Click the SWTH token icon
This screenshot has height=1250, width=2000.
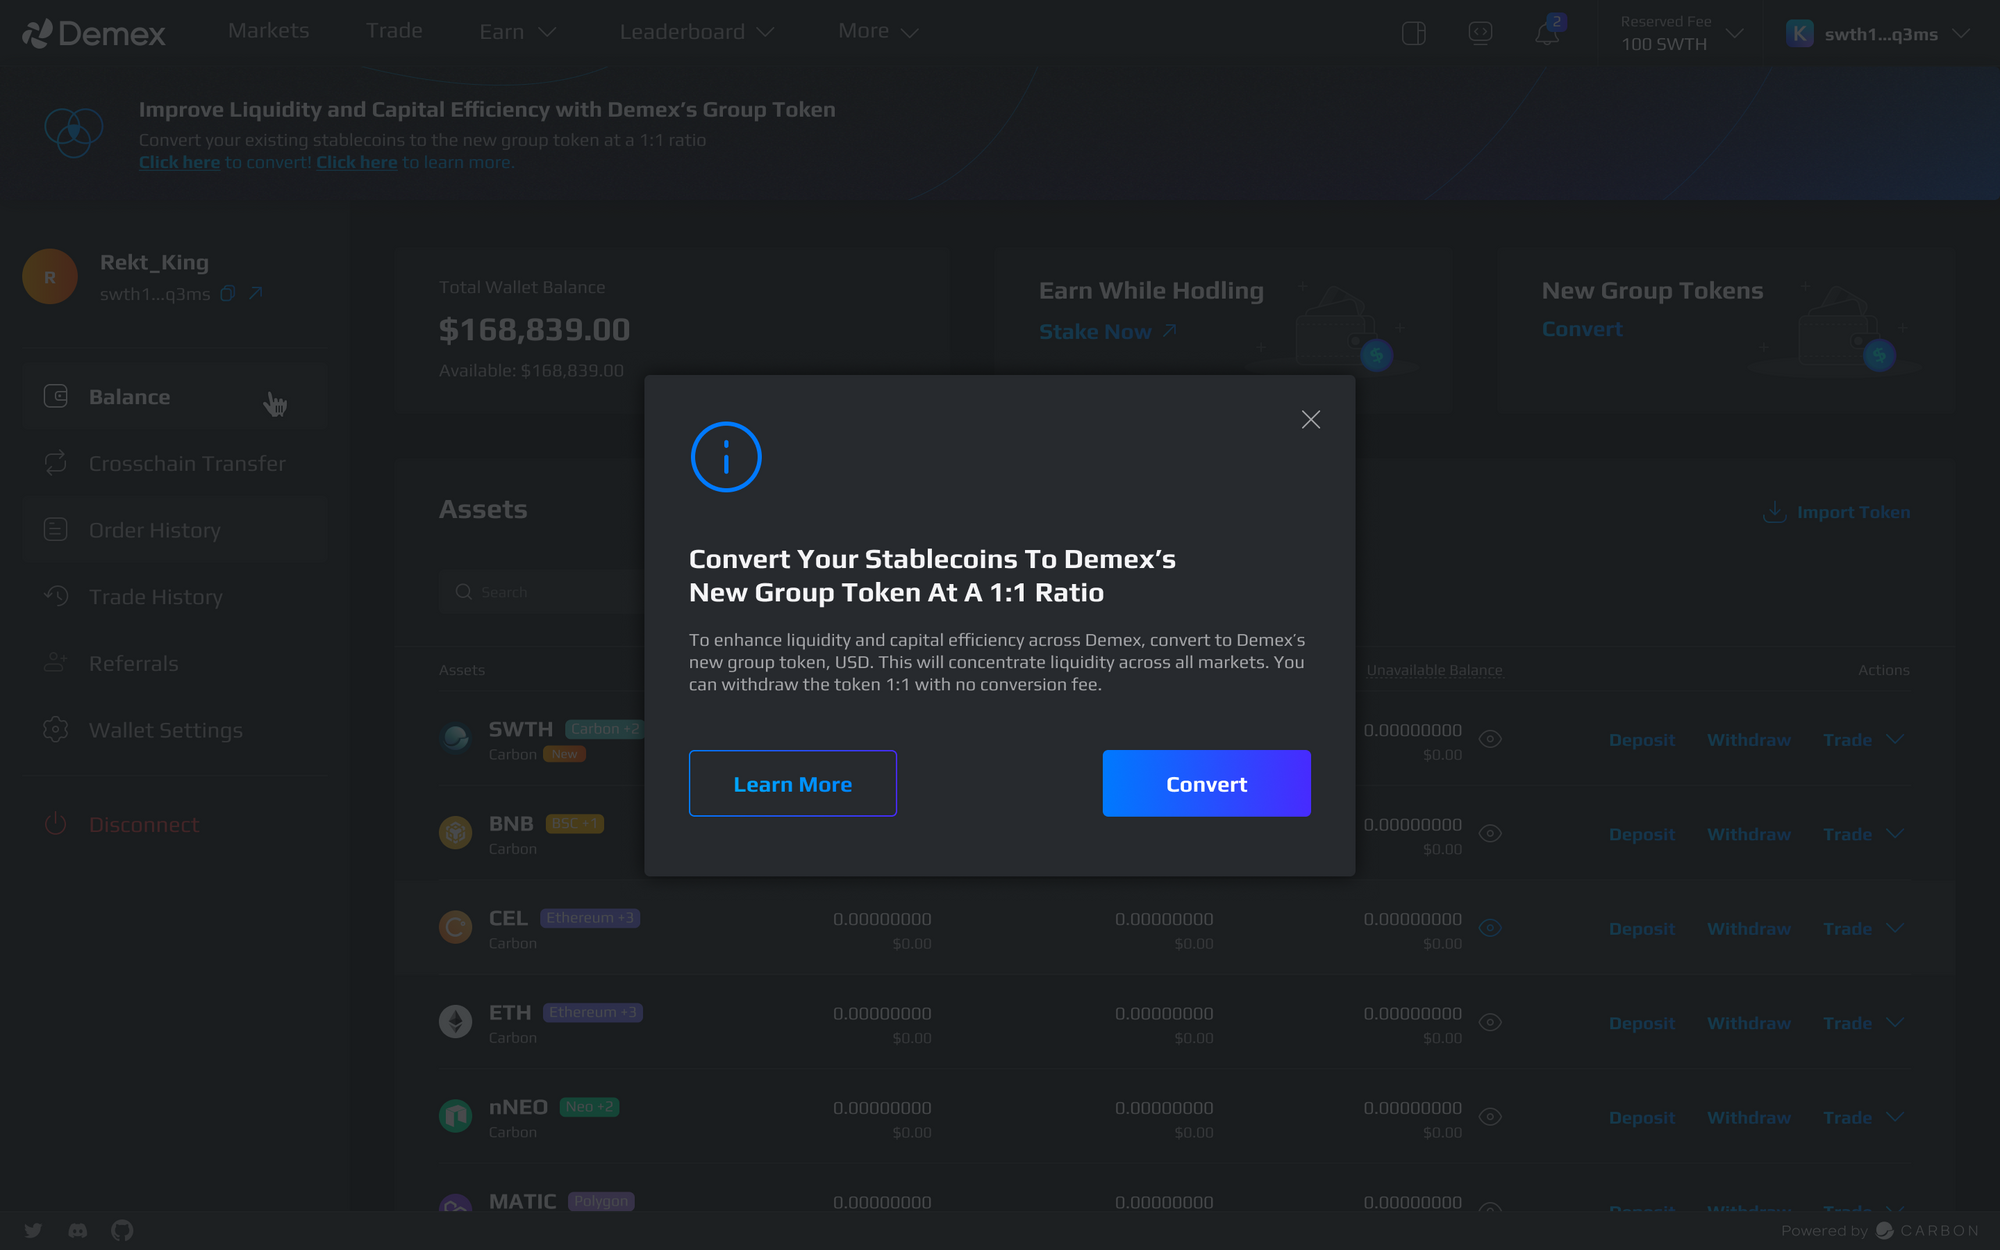tap(456, 738)
